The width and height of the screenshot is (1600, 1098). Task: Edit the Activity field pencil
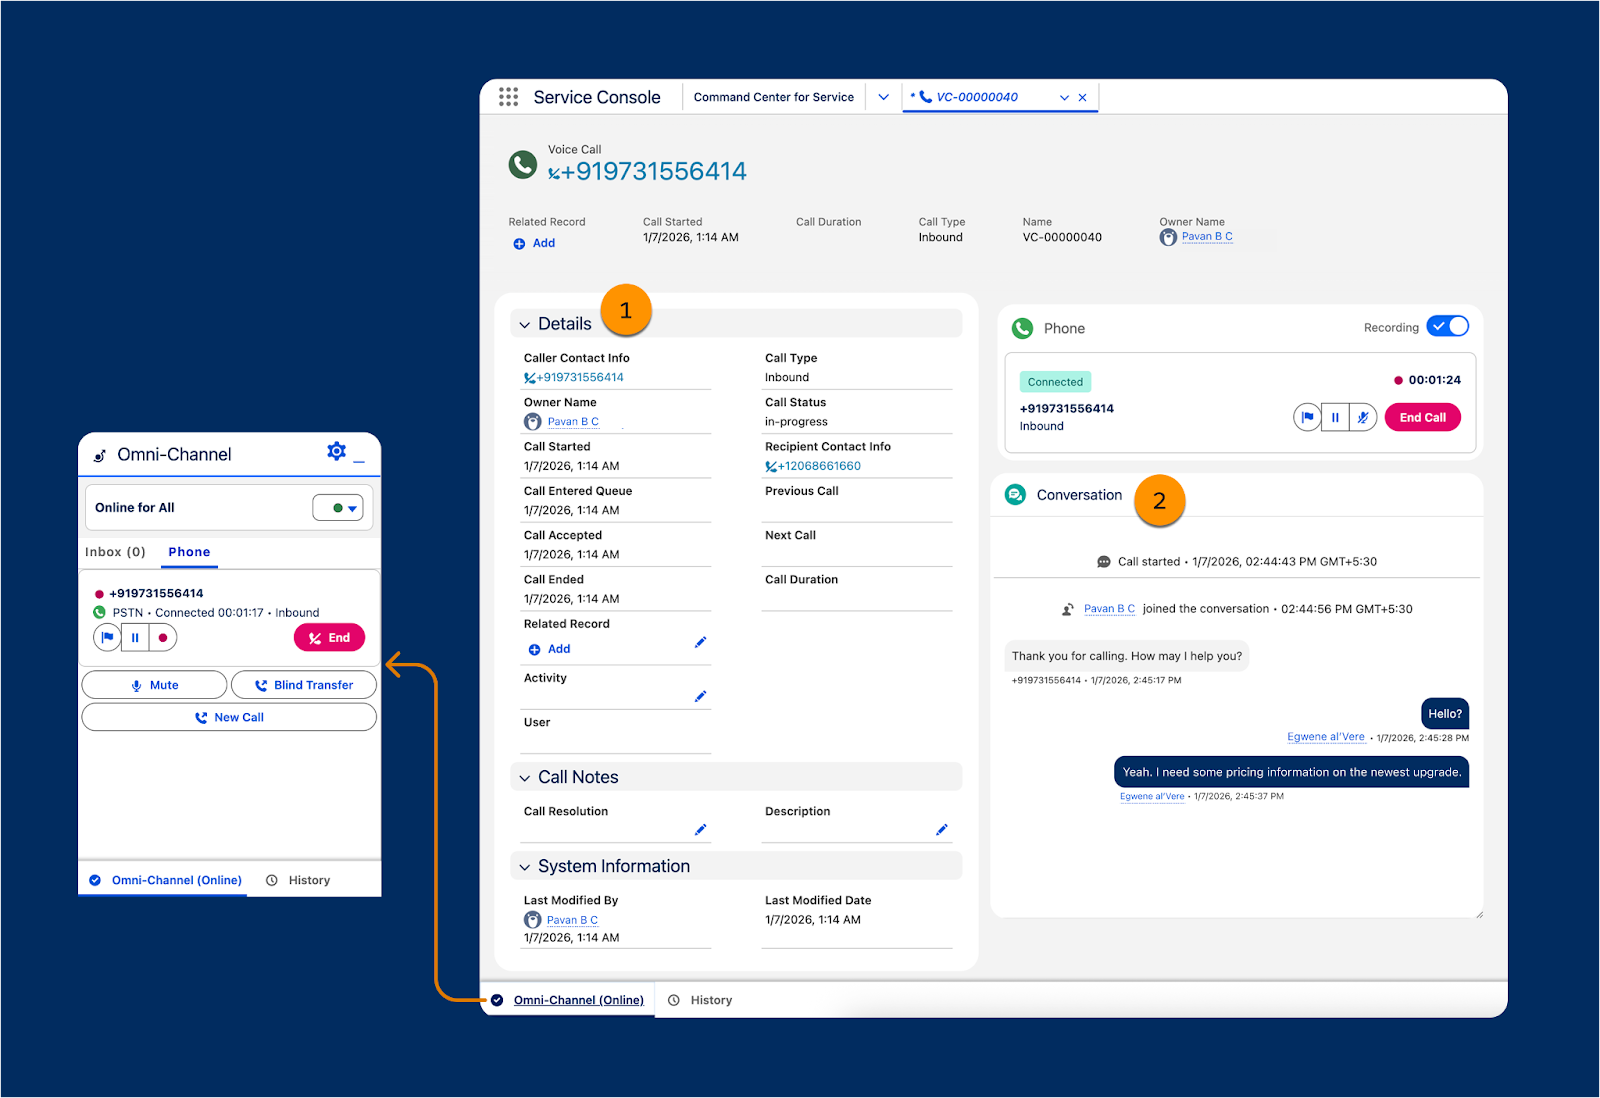(700, 696)
